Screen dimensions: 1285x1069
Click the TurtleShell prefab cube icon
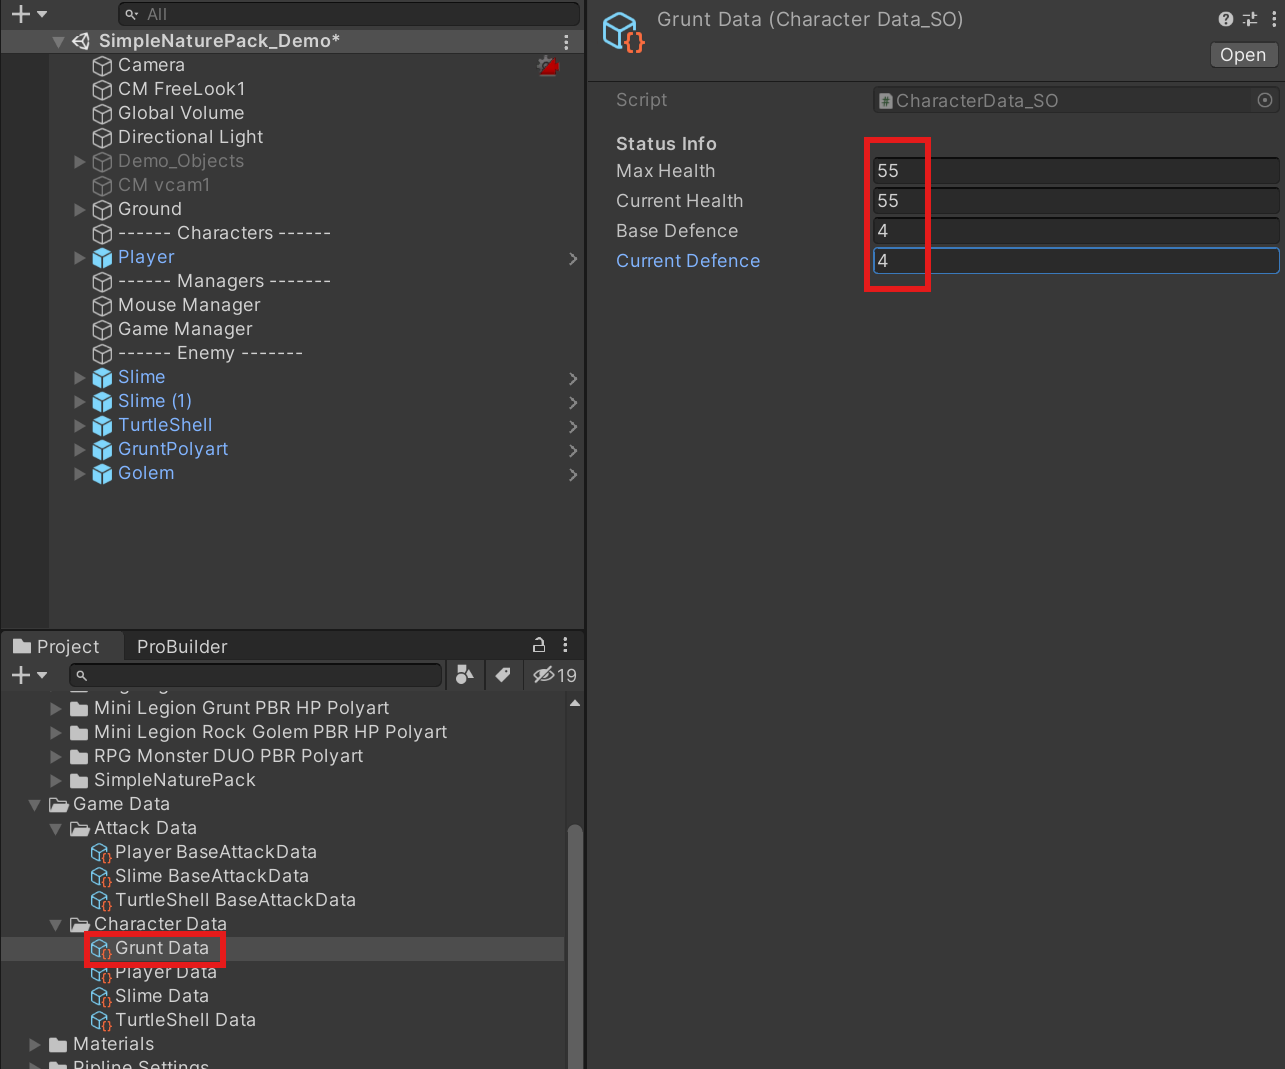pyautogui.click(x=102, y=426)
